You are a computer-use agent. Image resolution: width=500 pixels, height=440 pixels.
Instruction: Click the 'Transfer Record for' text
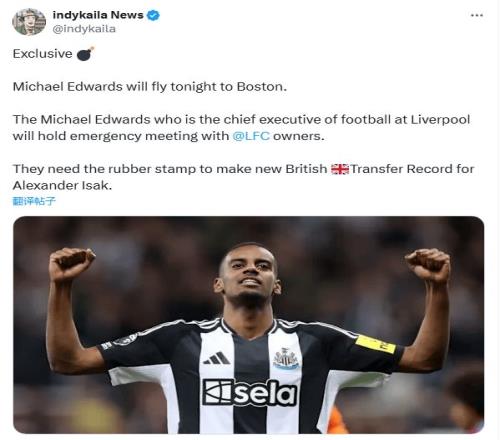(x=412, y=169)
